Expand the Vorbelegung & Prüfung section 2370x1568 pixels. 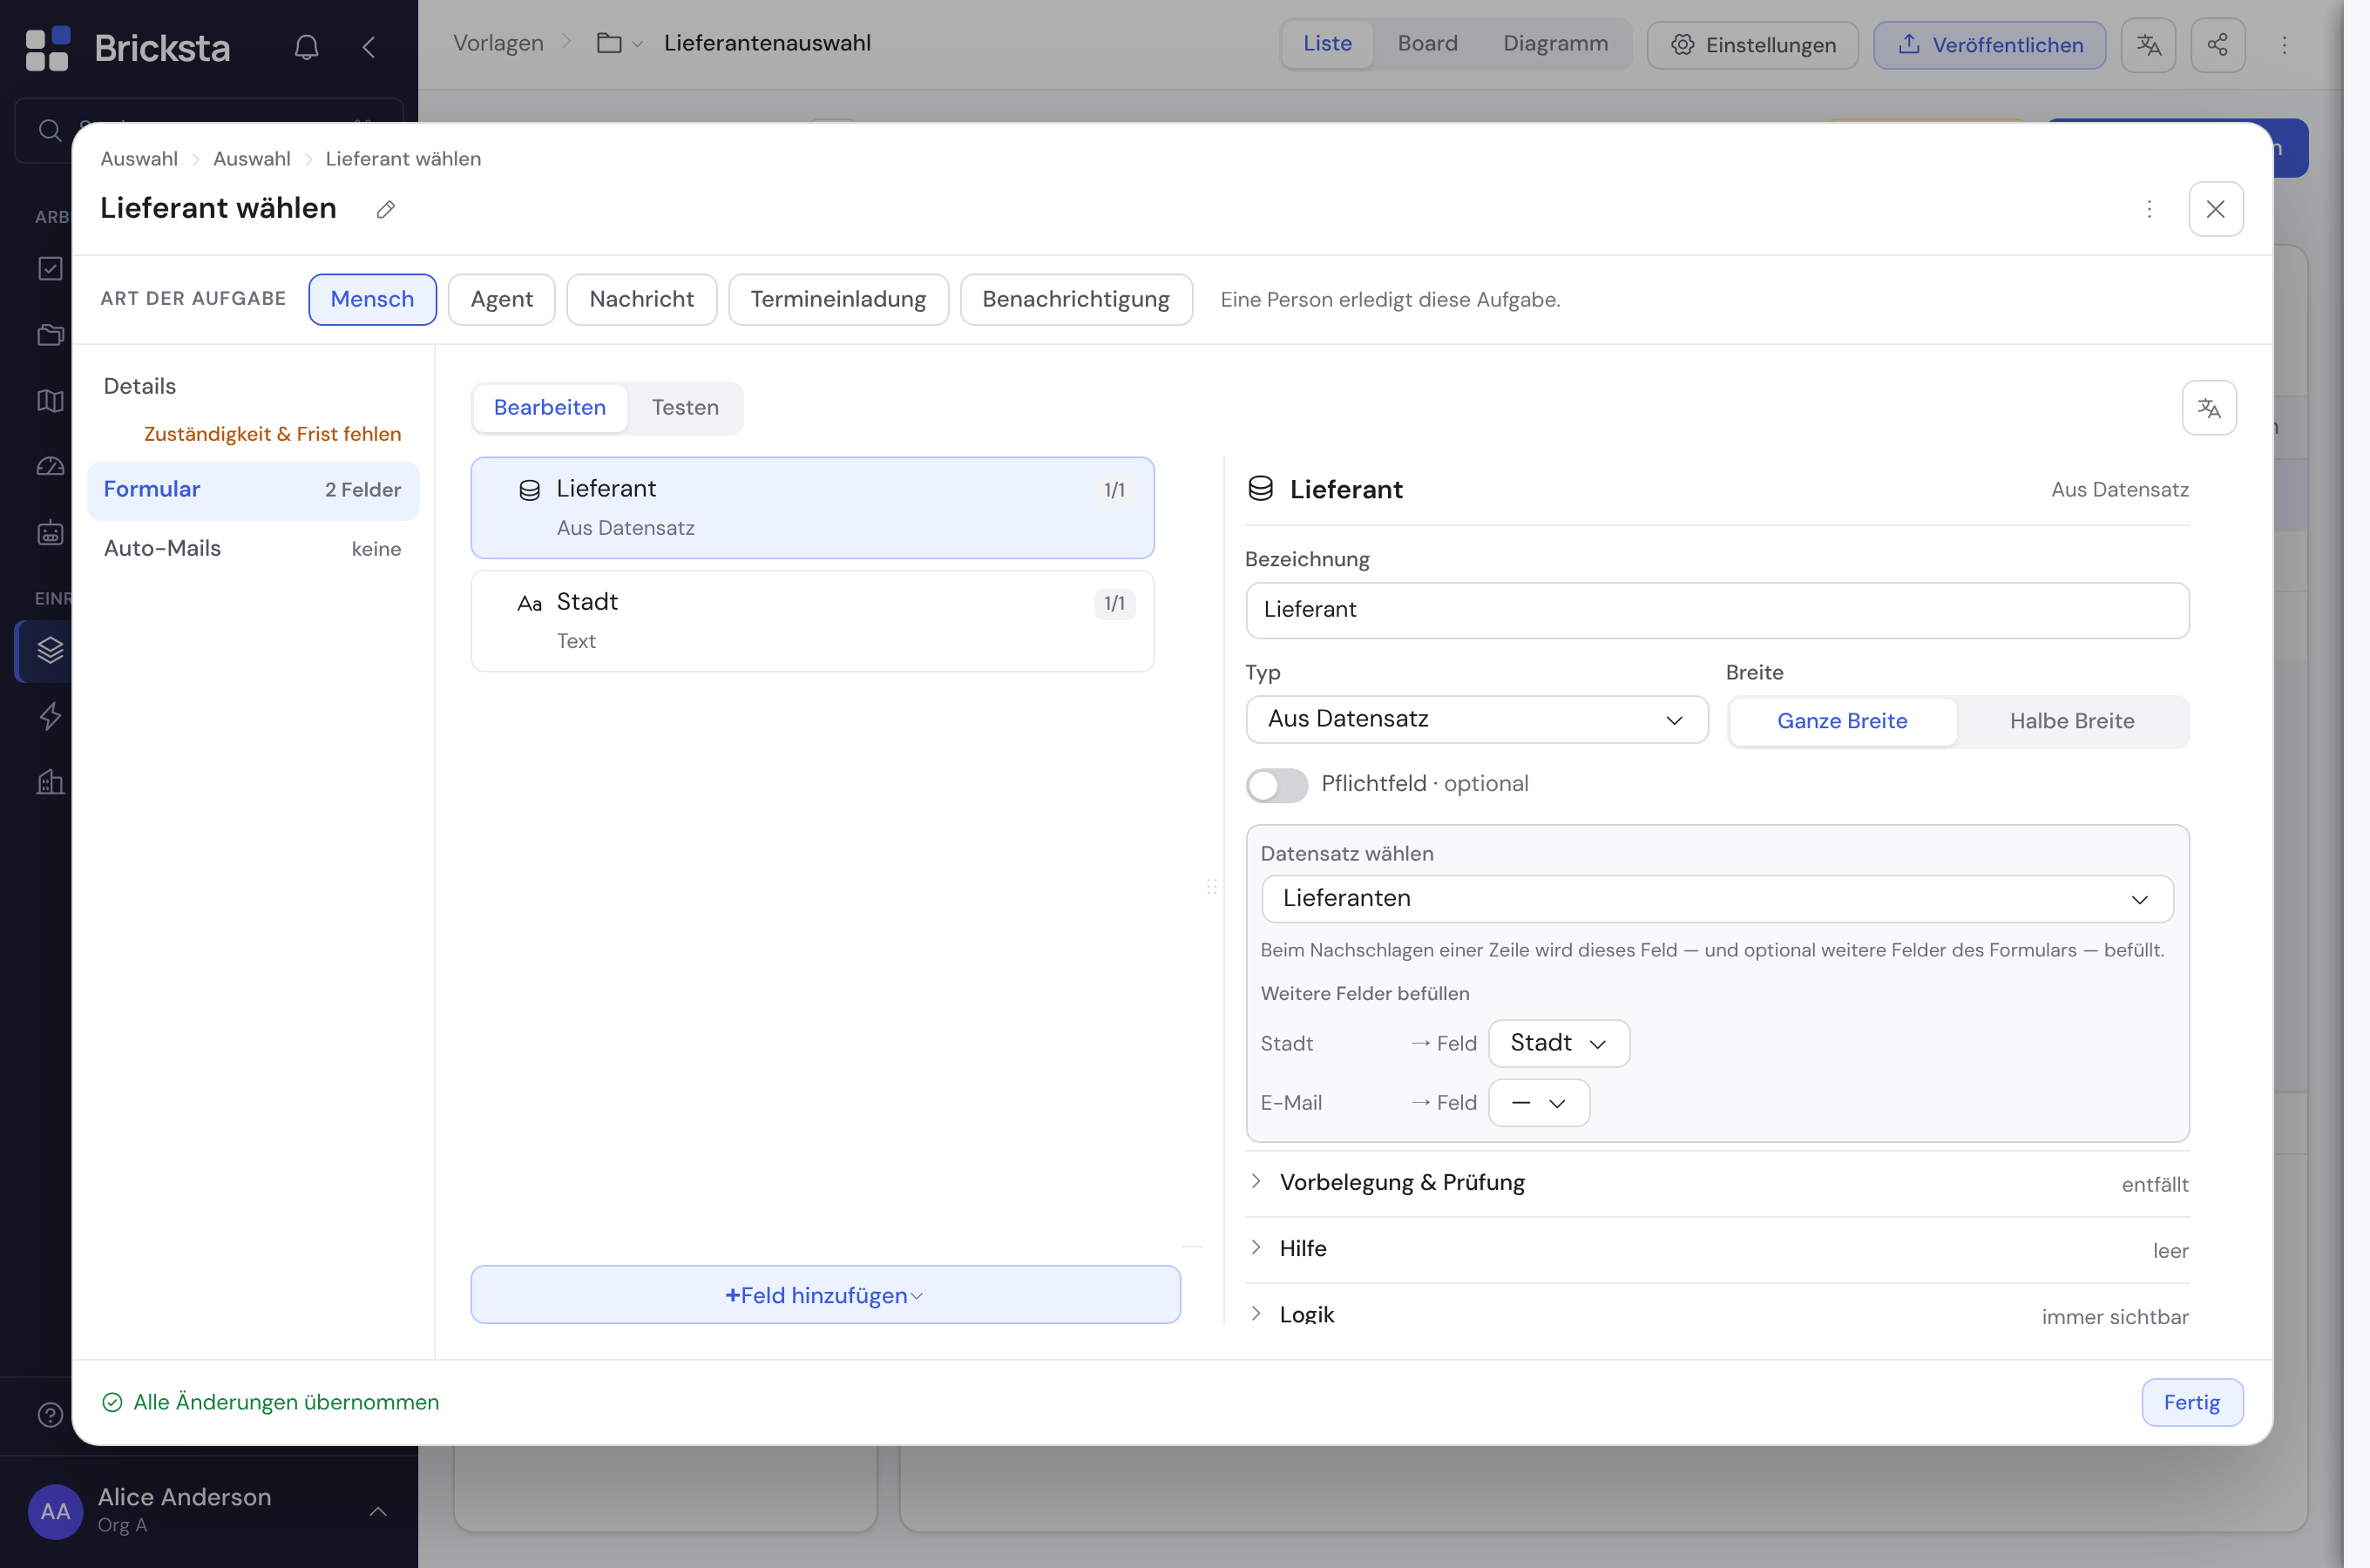(x=1717, y=1183)
